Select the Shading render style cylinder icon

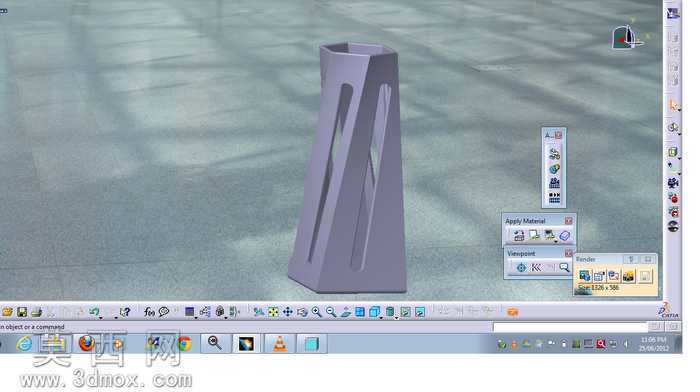[x=390, y=312]
